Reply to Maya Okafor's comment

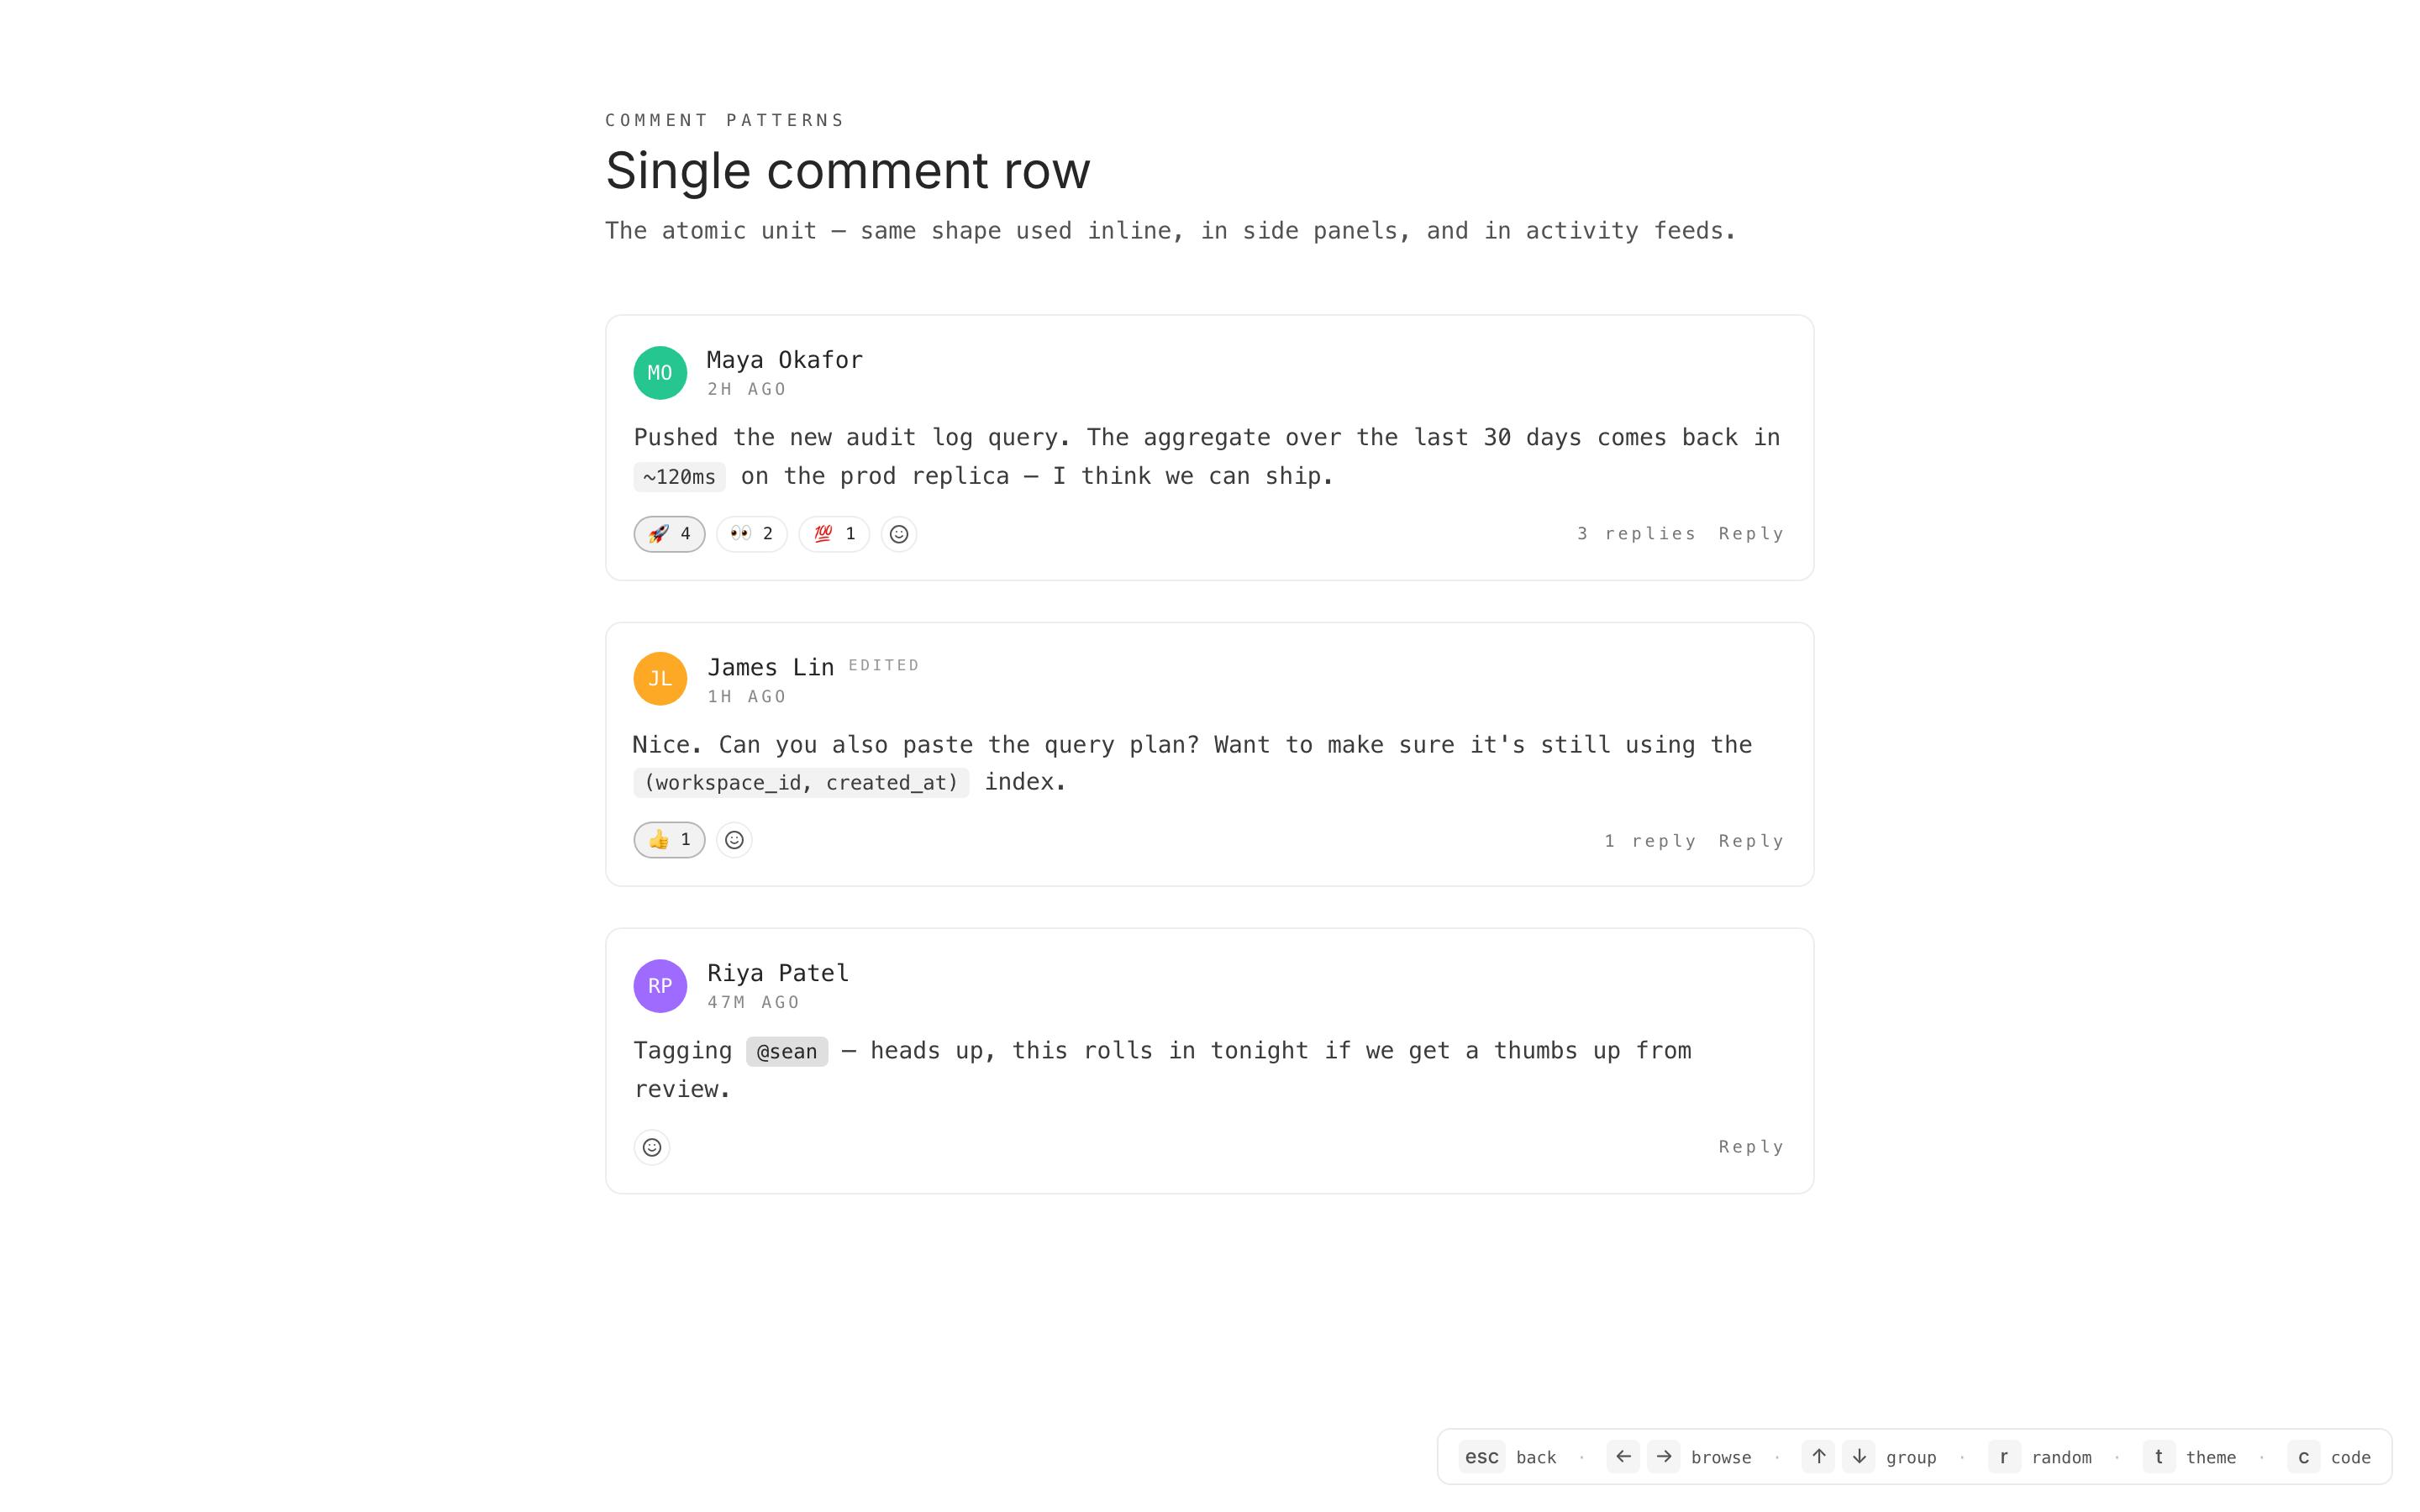coord(1751,534)
